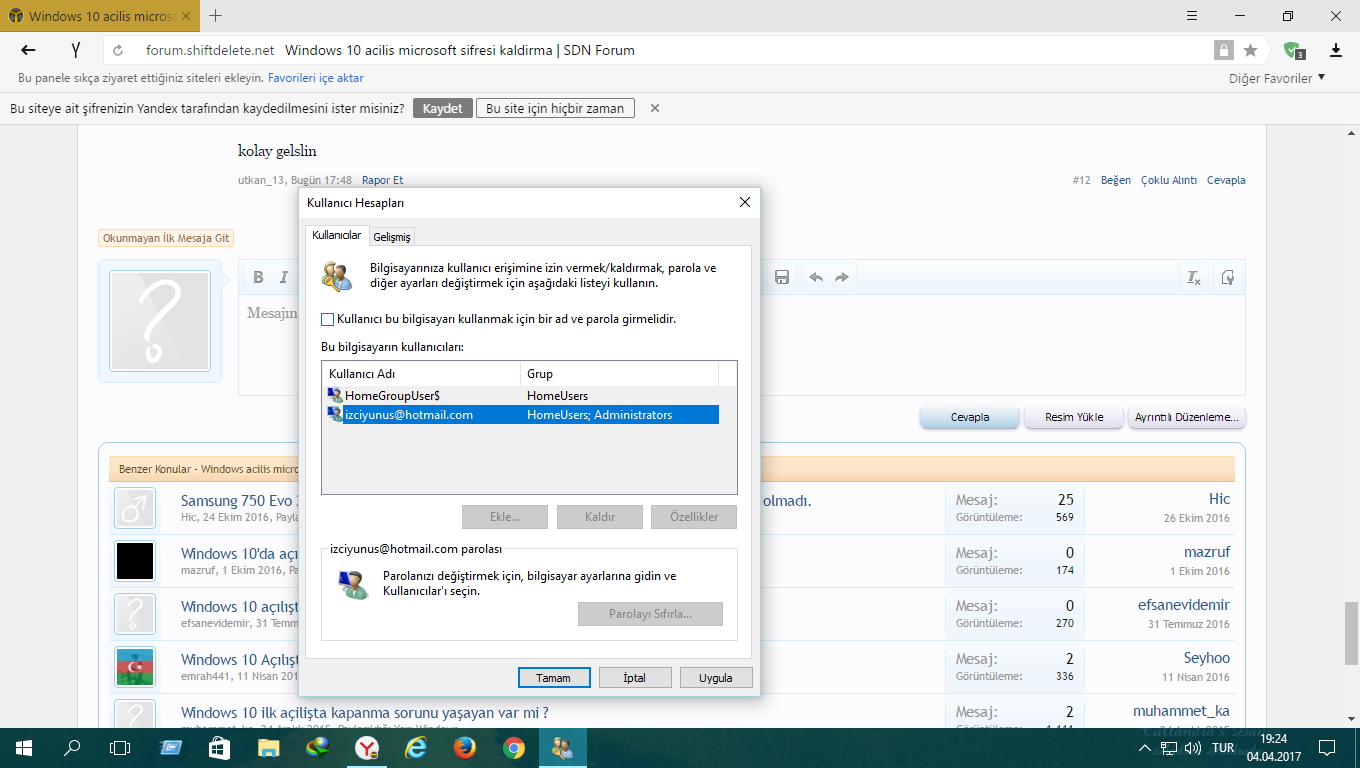Open Internet Explorer from taskbar
The image size is (1360, 768).
(416, 747)
